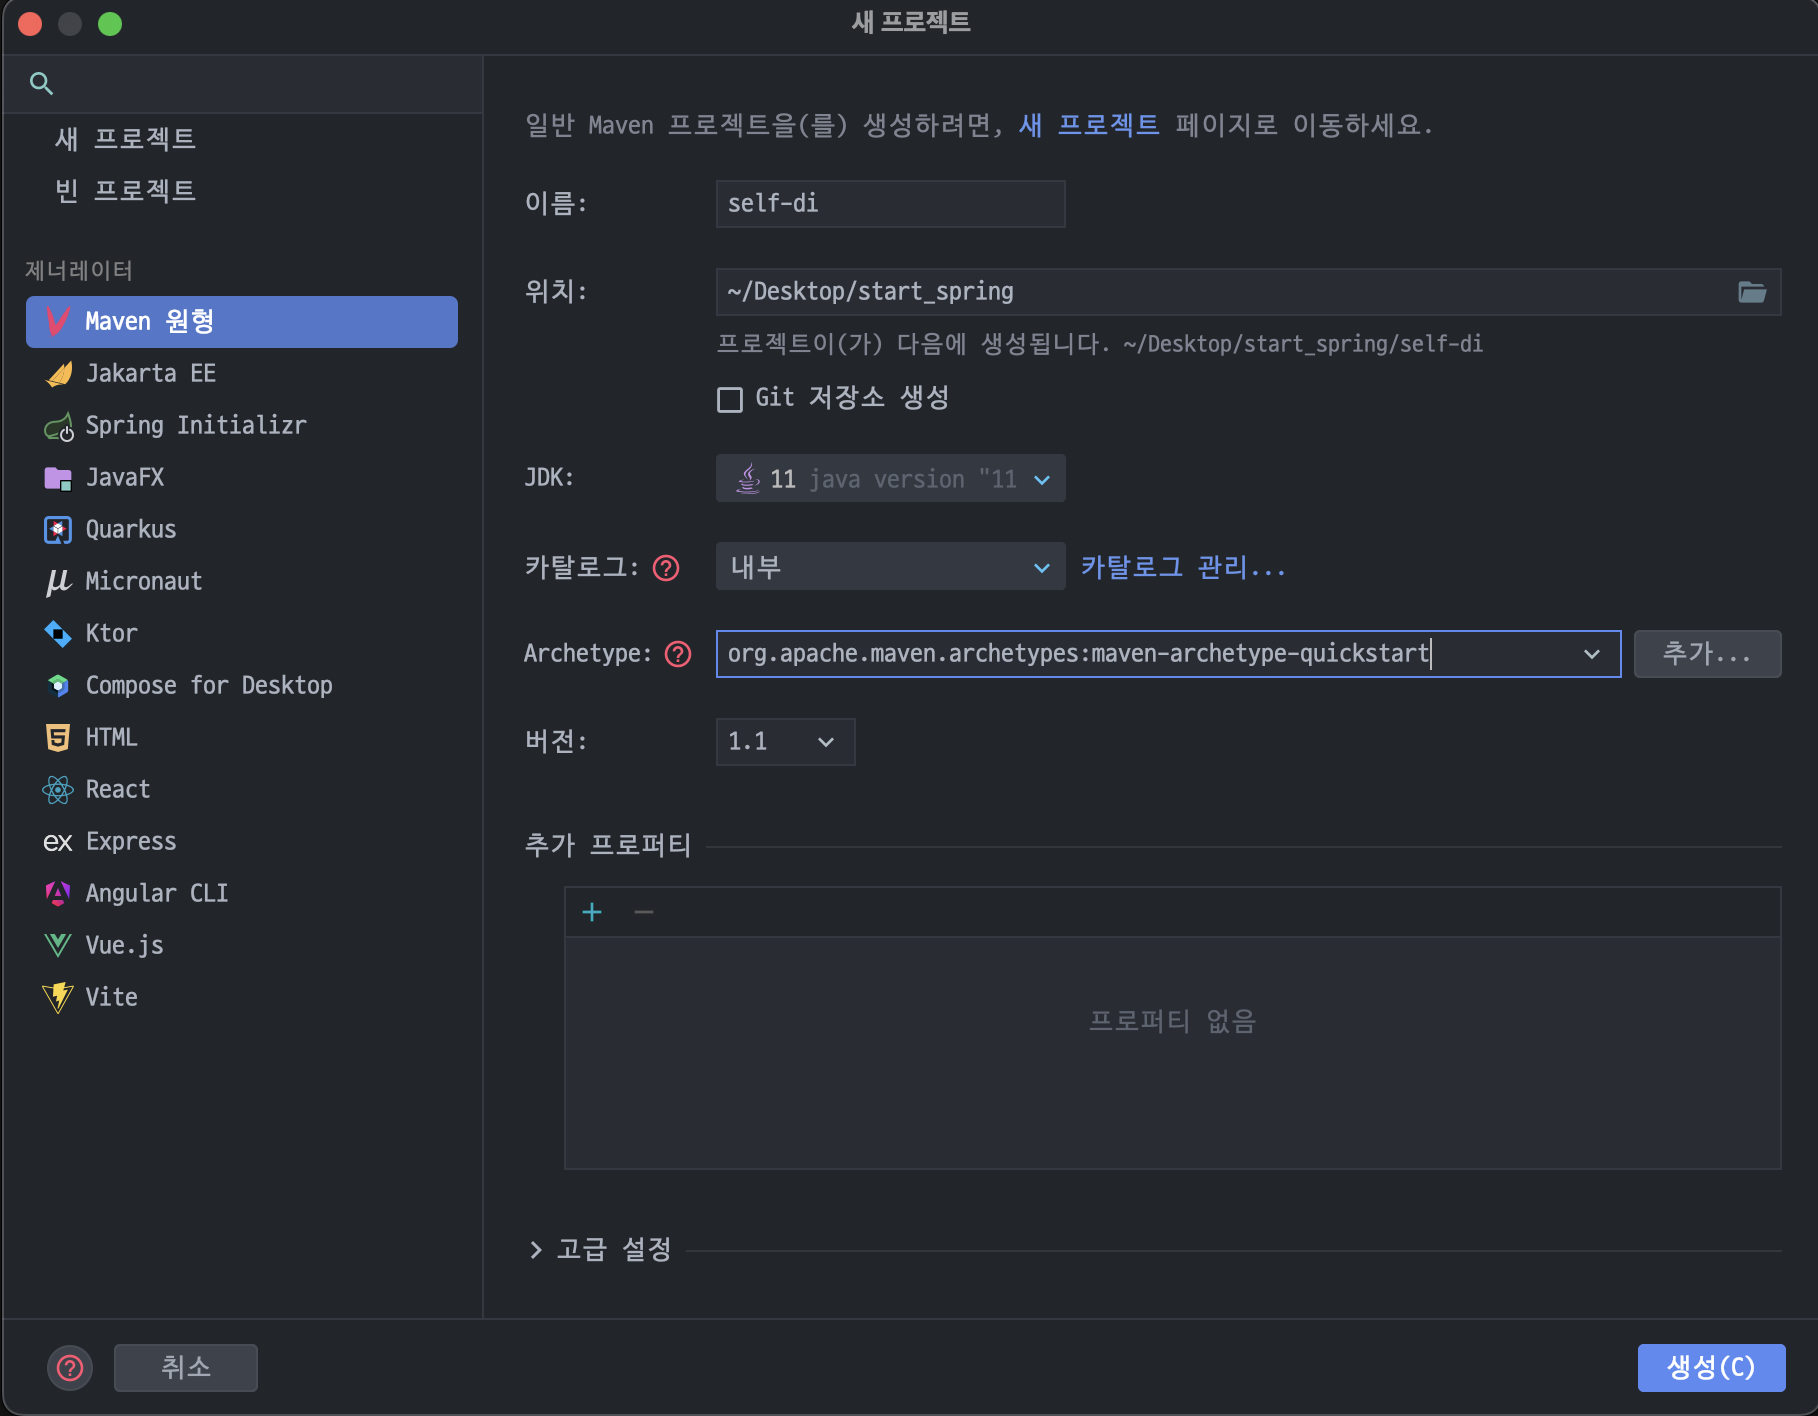Open the 카탈로그 dropdown showing 내부
The width and height of the screenshot is (1818, 1416).
pos(890,567)
